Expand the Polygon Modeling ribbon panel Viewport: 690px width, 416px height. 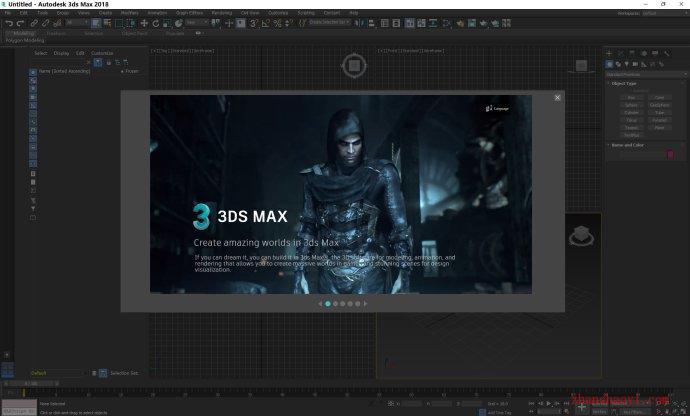[25, 40]
